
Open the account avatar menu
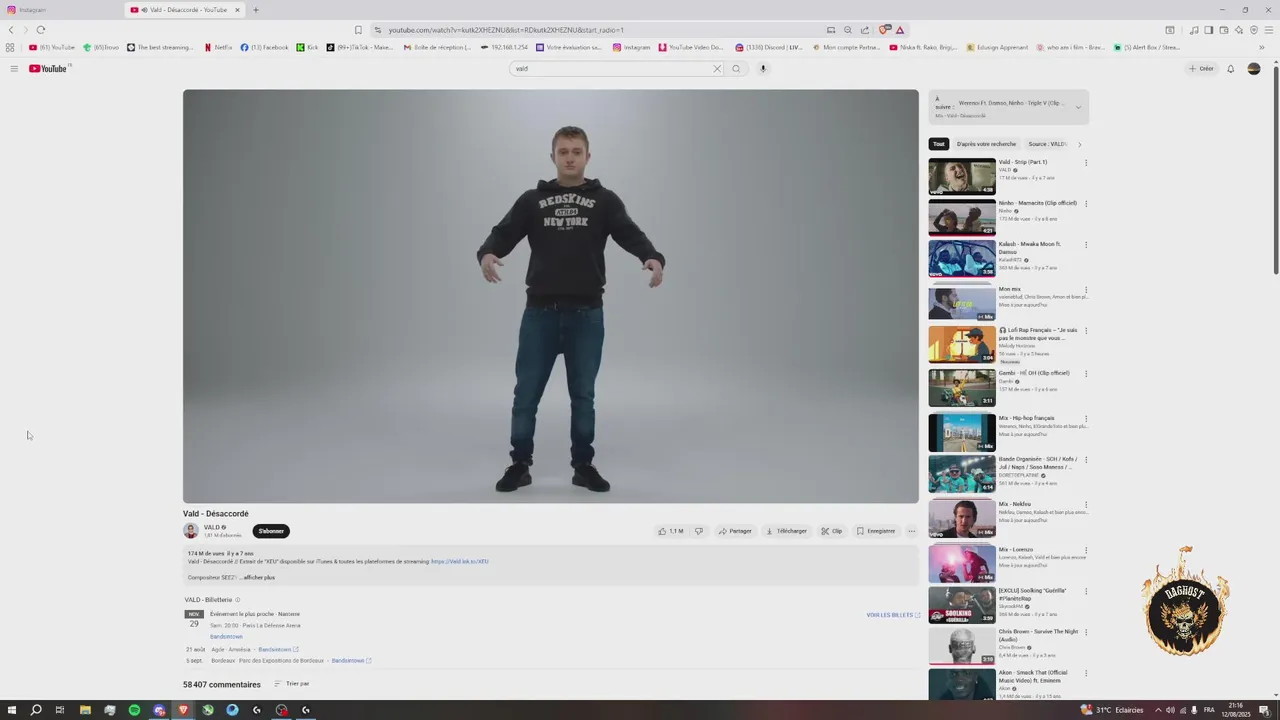(x=1254, y=69)
